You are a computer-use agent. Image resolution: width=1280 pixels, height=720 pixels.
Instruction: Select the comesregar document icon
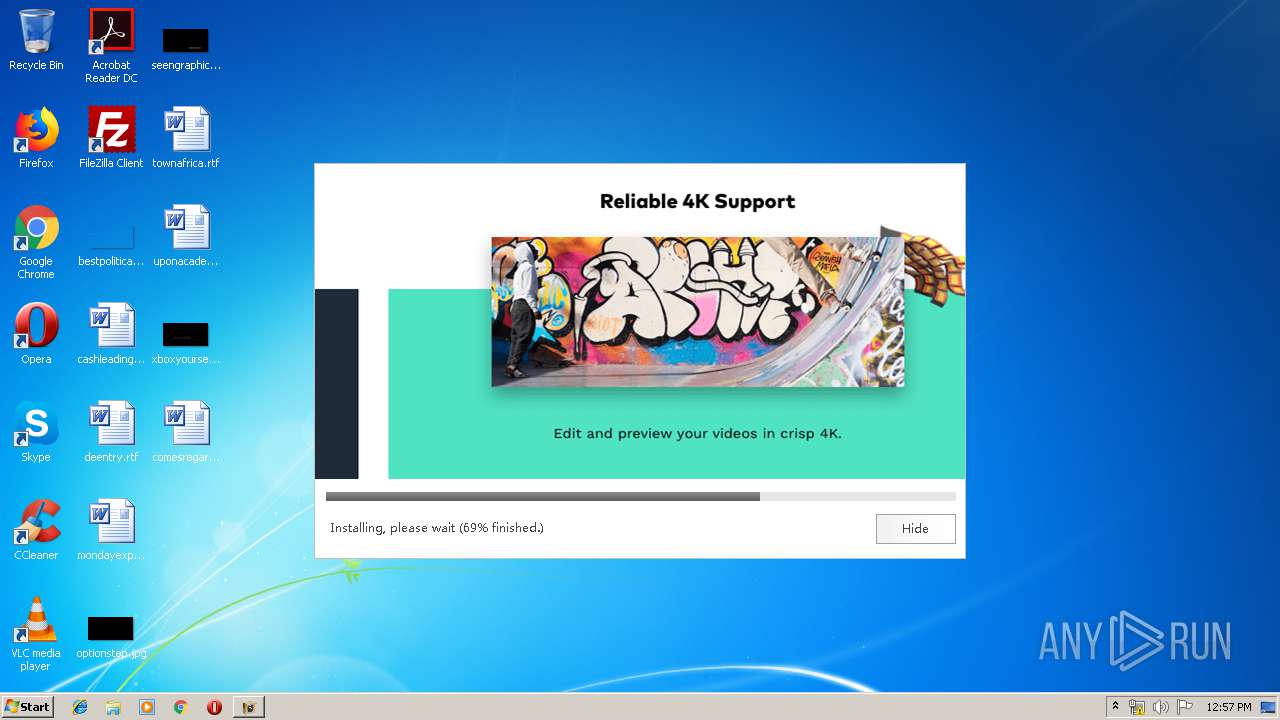pyautogui.click(x=186, y=432)
